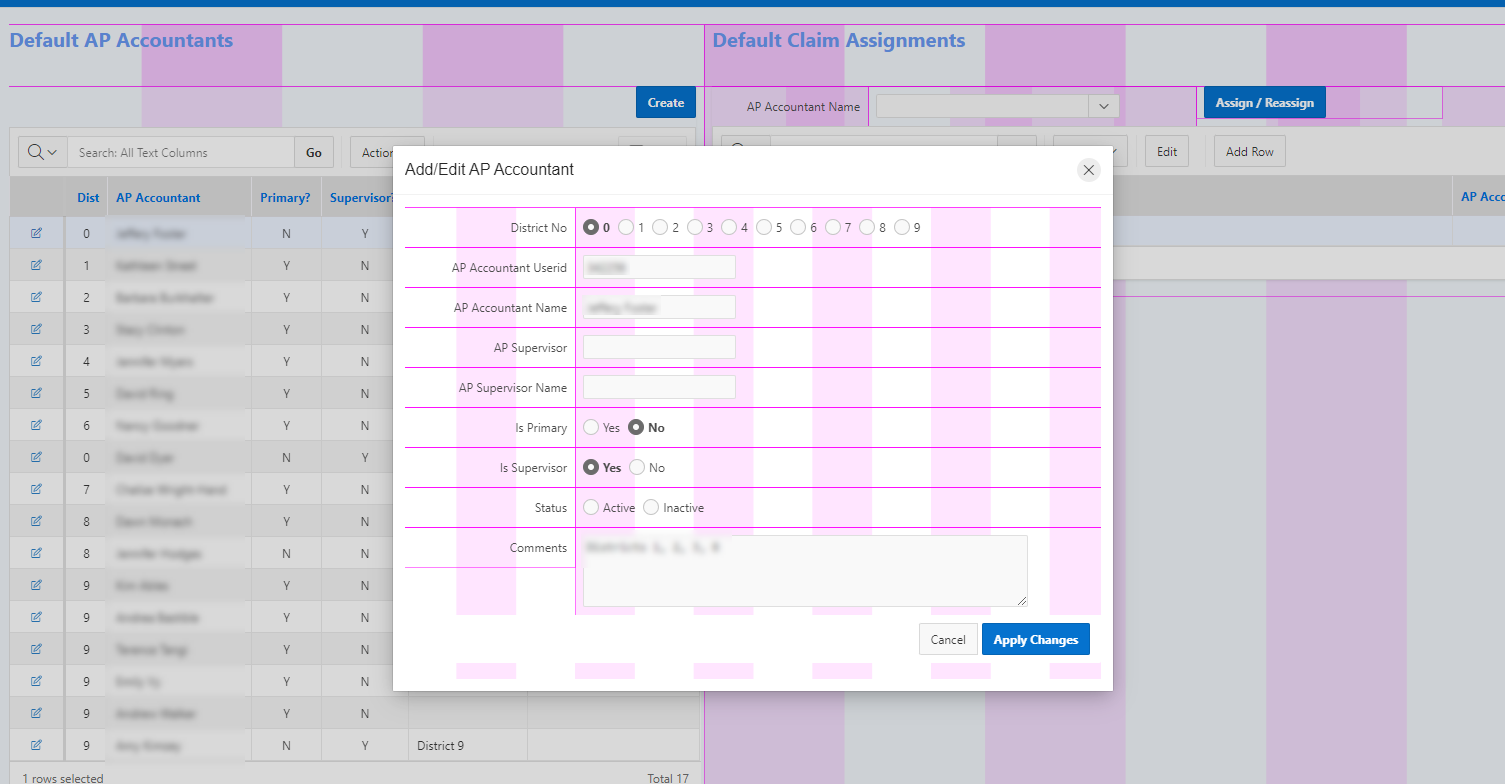
Task: Set Is Supervisor to No
Action: pos(637,468)
